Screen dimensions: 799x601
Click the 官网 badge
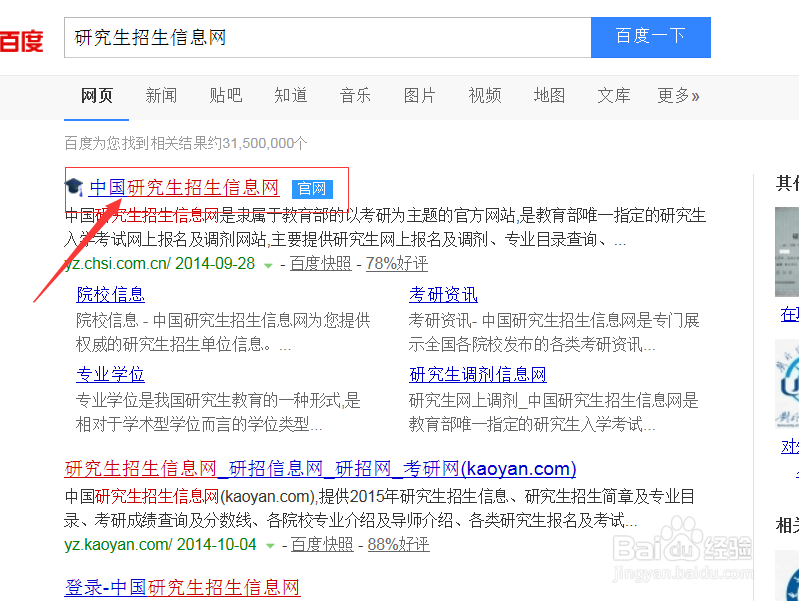(x=312, y=189)
